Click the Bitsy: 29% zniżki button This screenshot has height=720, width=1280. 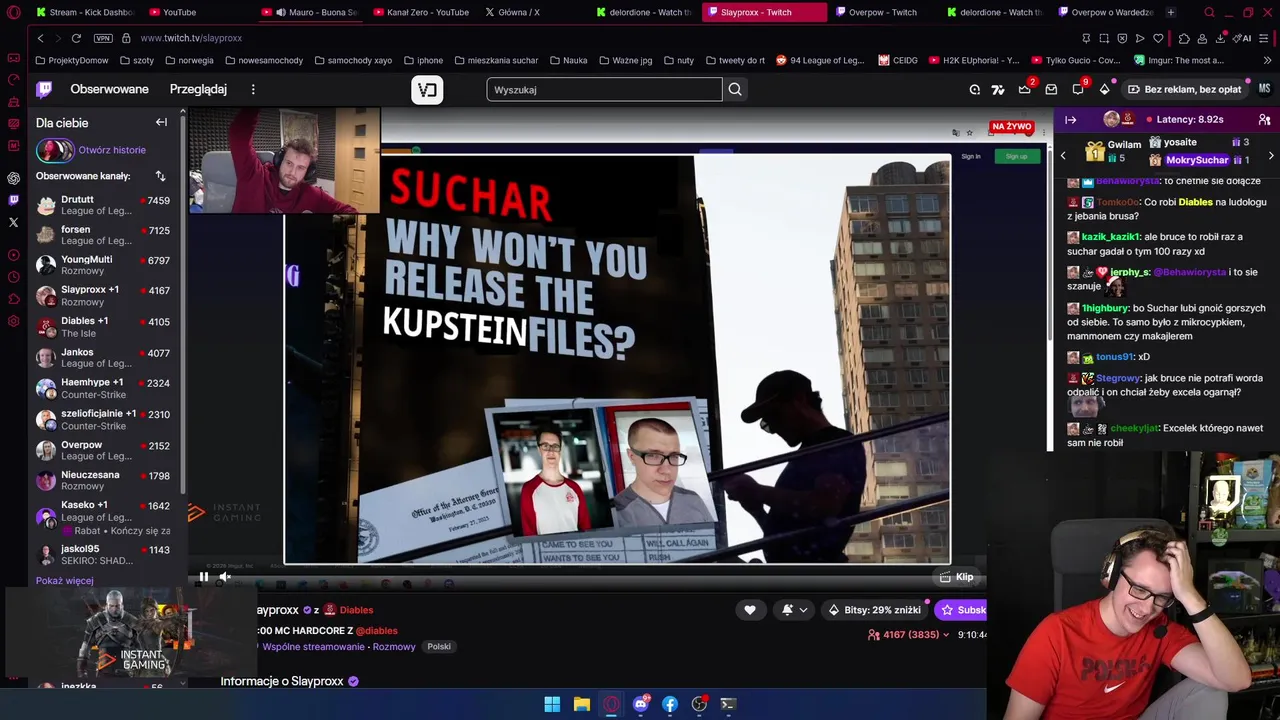point(874,610)
